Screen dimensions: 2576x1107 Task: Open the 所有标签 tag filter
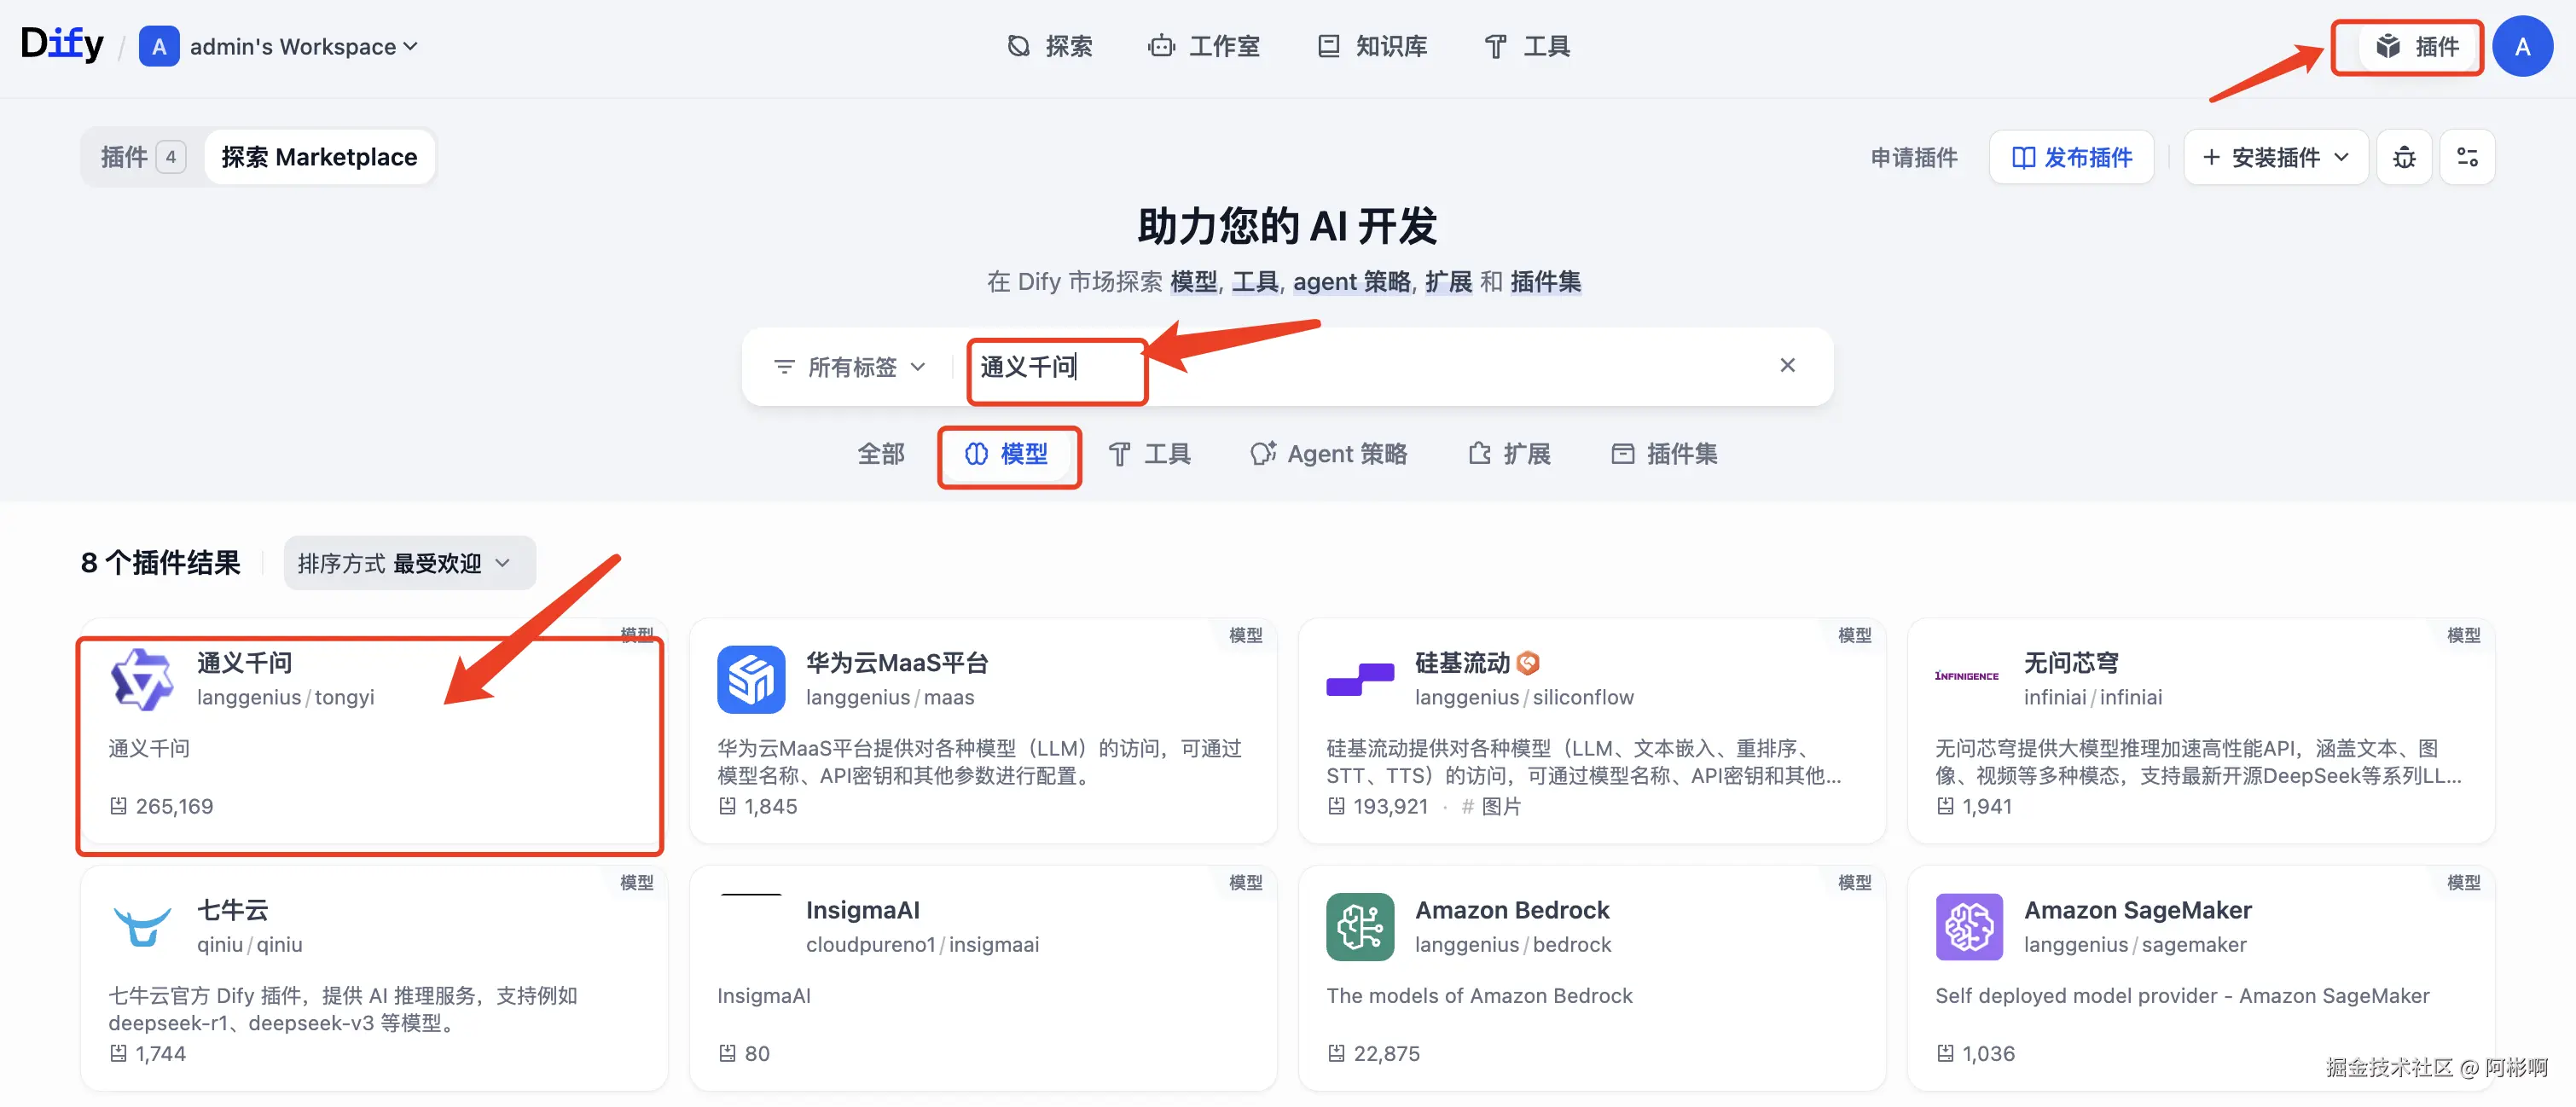point(849,367)
